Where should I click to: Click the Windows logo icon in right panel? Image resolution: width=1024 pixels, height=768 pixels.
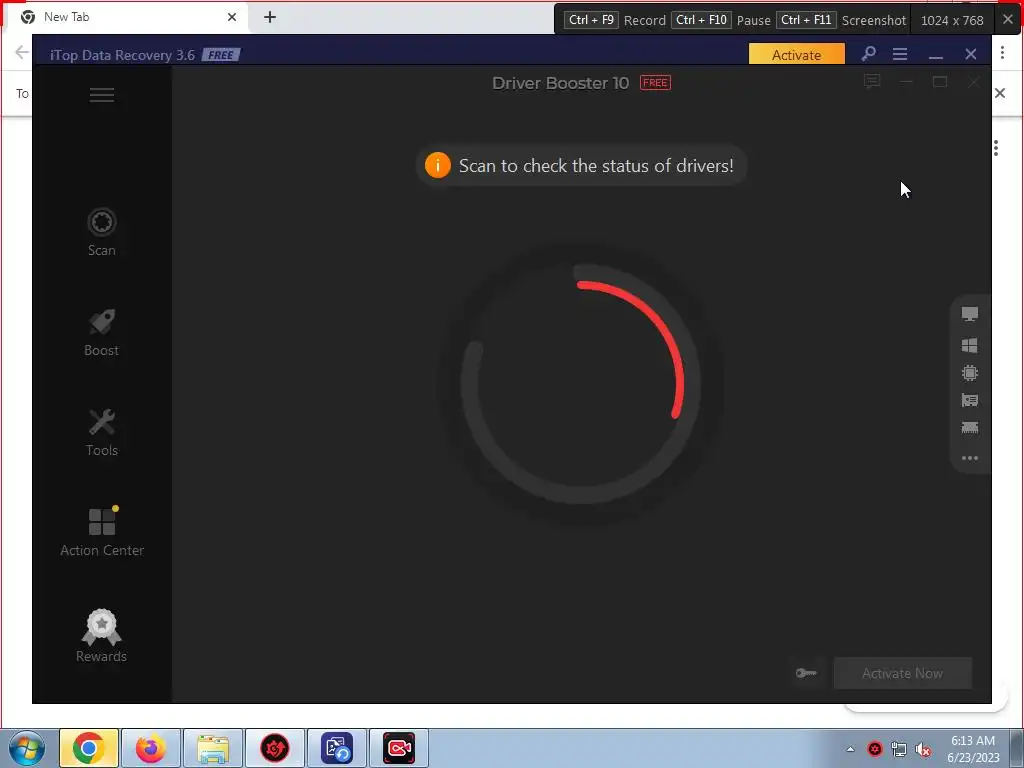[x=970, y=345]
